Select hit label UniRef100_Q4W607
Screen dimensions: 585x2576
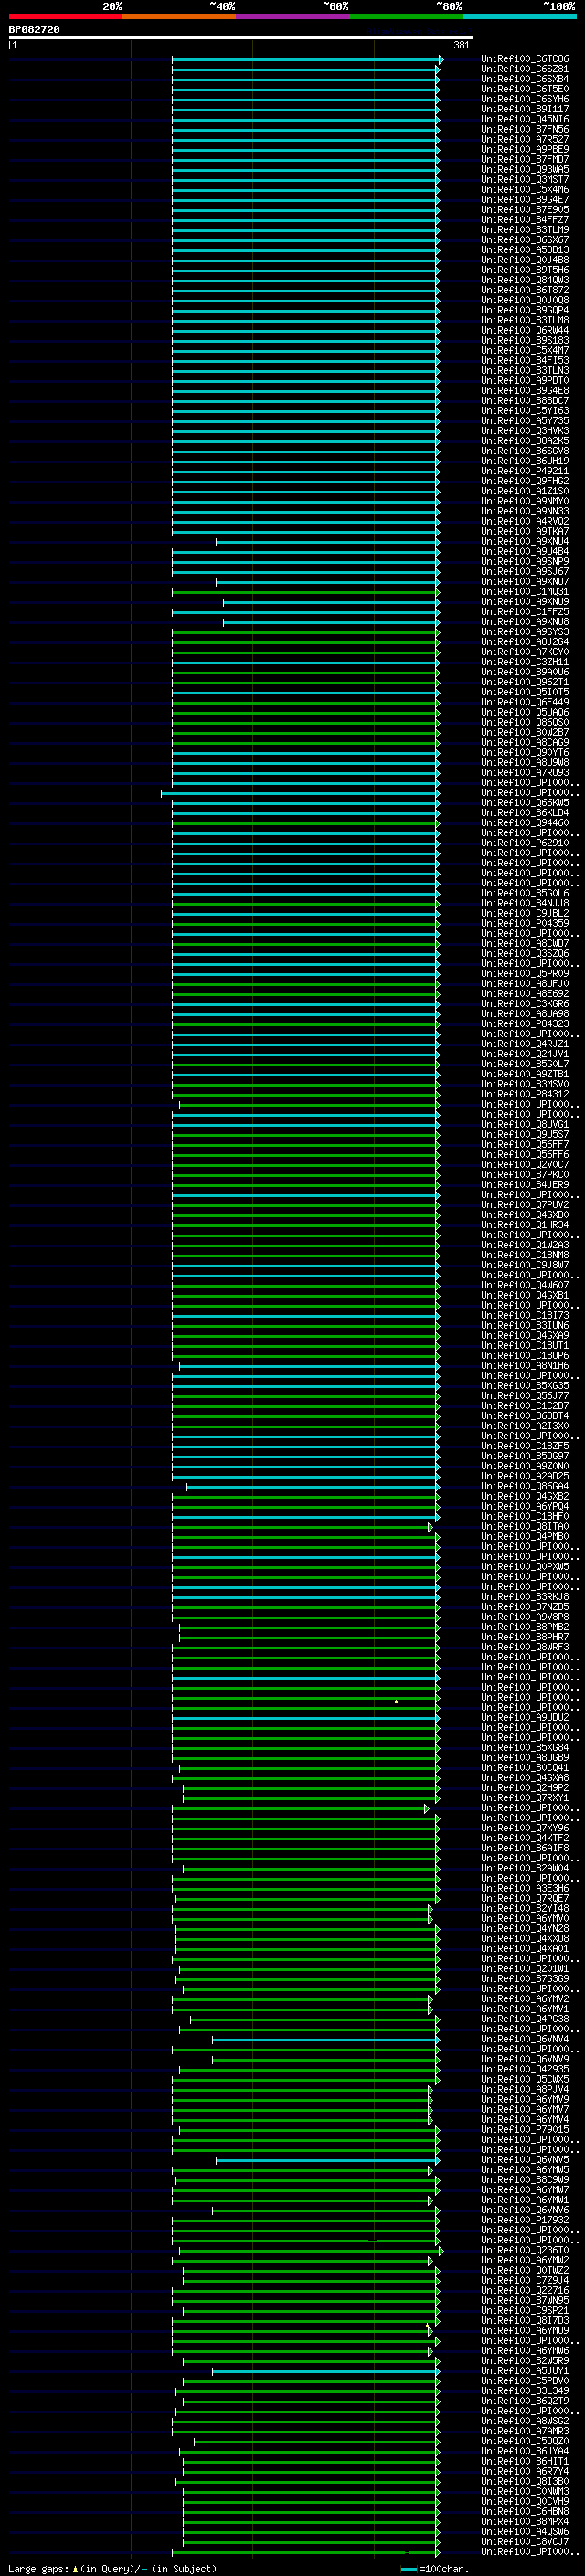[x=525, y=1285]
